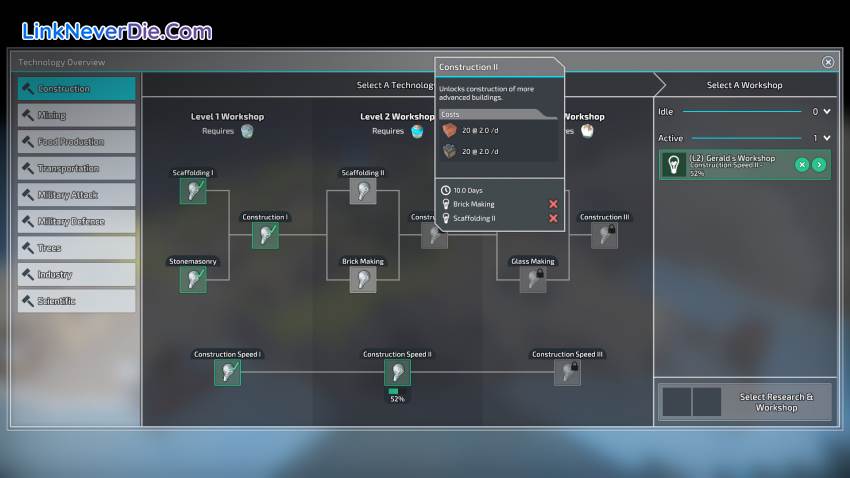Screen dimensions: 850x478
Task: Click the Construction Speed II progress bar
Action: pyautogui.click(x=393, y=391)
